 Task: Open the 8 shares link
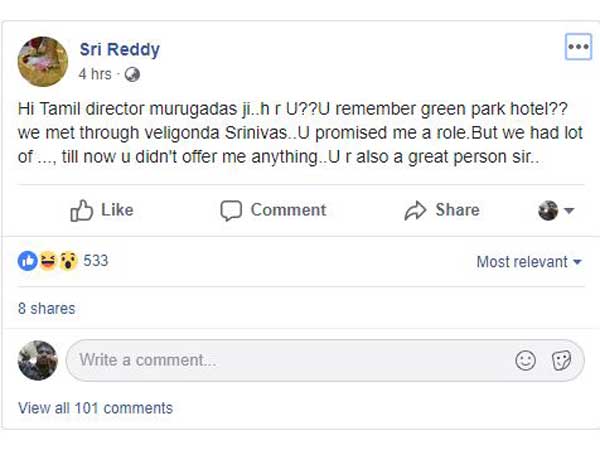[x=46, y=308]
